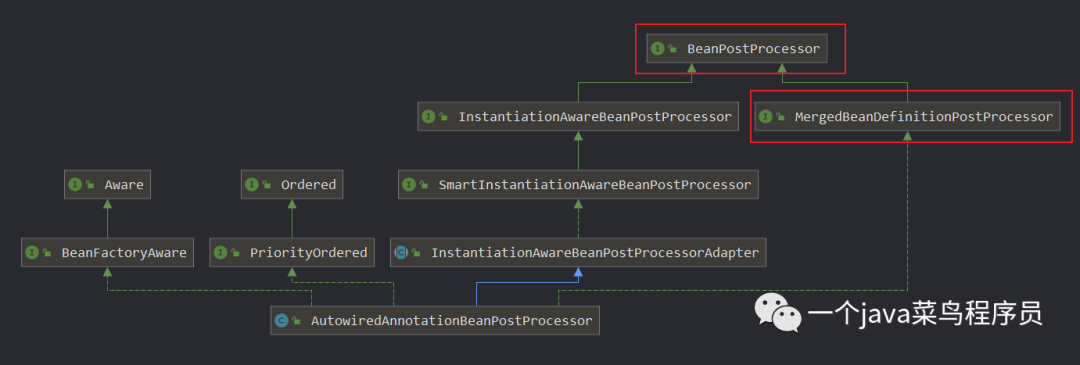Select the Ordered interface node
This screenshot has height=365, width=1080.
click(x=292, y=185)
